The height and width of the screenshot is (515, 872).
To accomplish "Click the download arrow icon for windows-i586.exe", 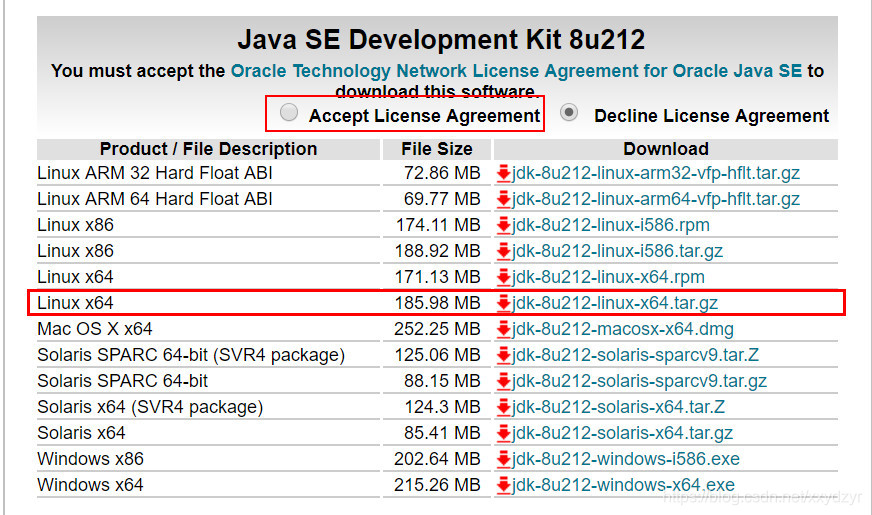I will tap(504, 459).
